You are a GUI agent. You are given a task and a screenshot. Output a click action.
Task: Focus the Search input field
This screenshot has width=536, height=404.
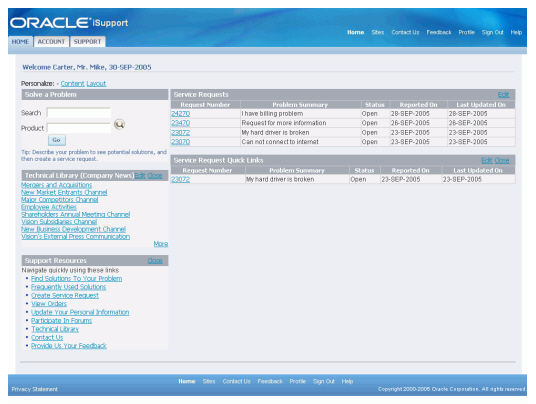pos(79,113)
